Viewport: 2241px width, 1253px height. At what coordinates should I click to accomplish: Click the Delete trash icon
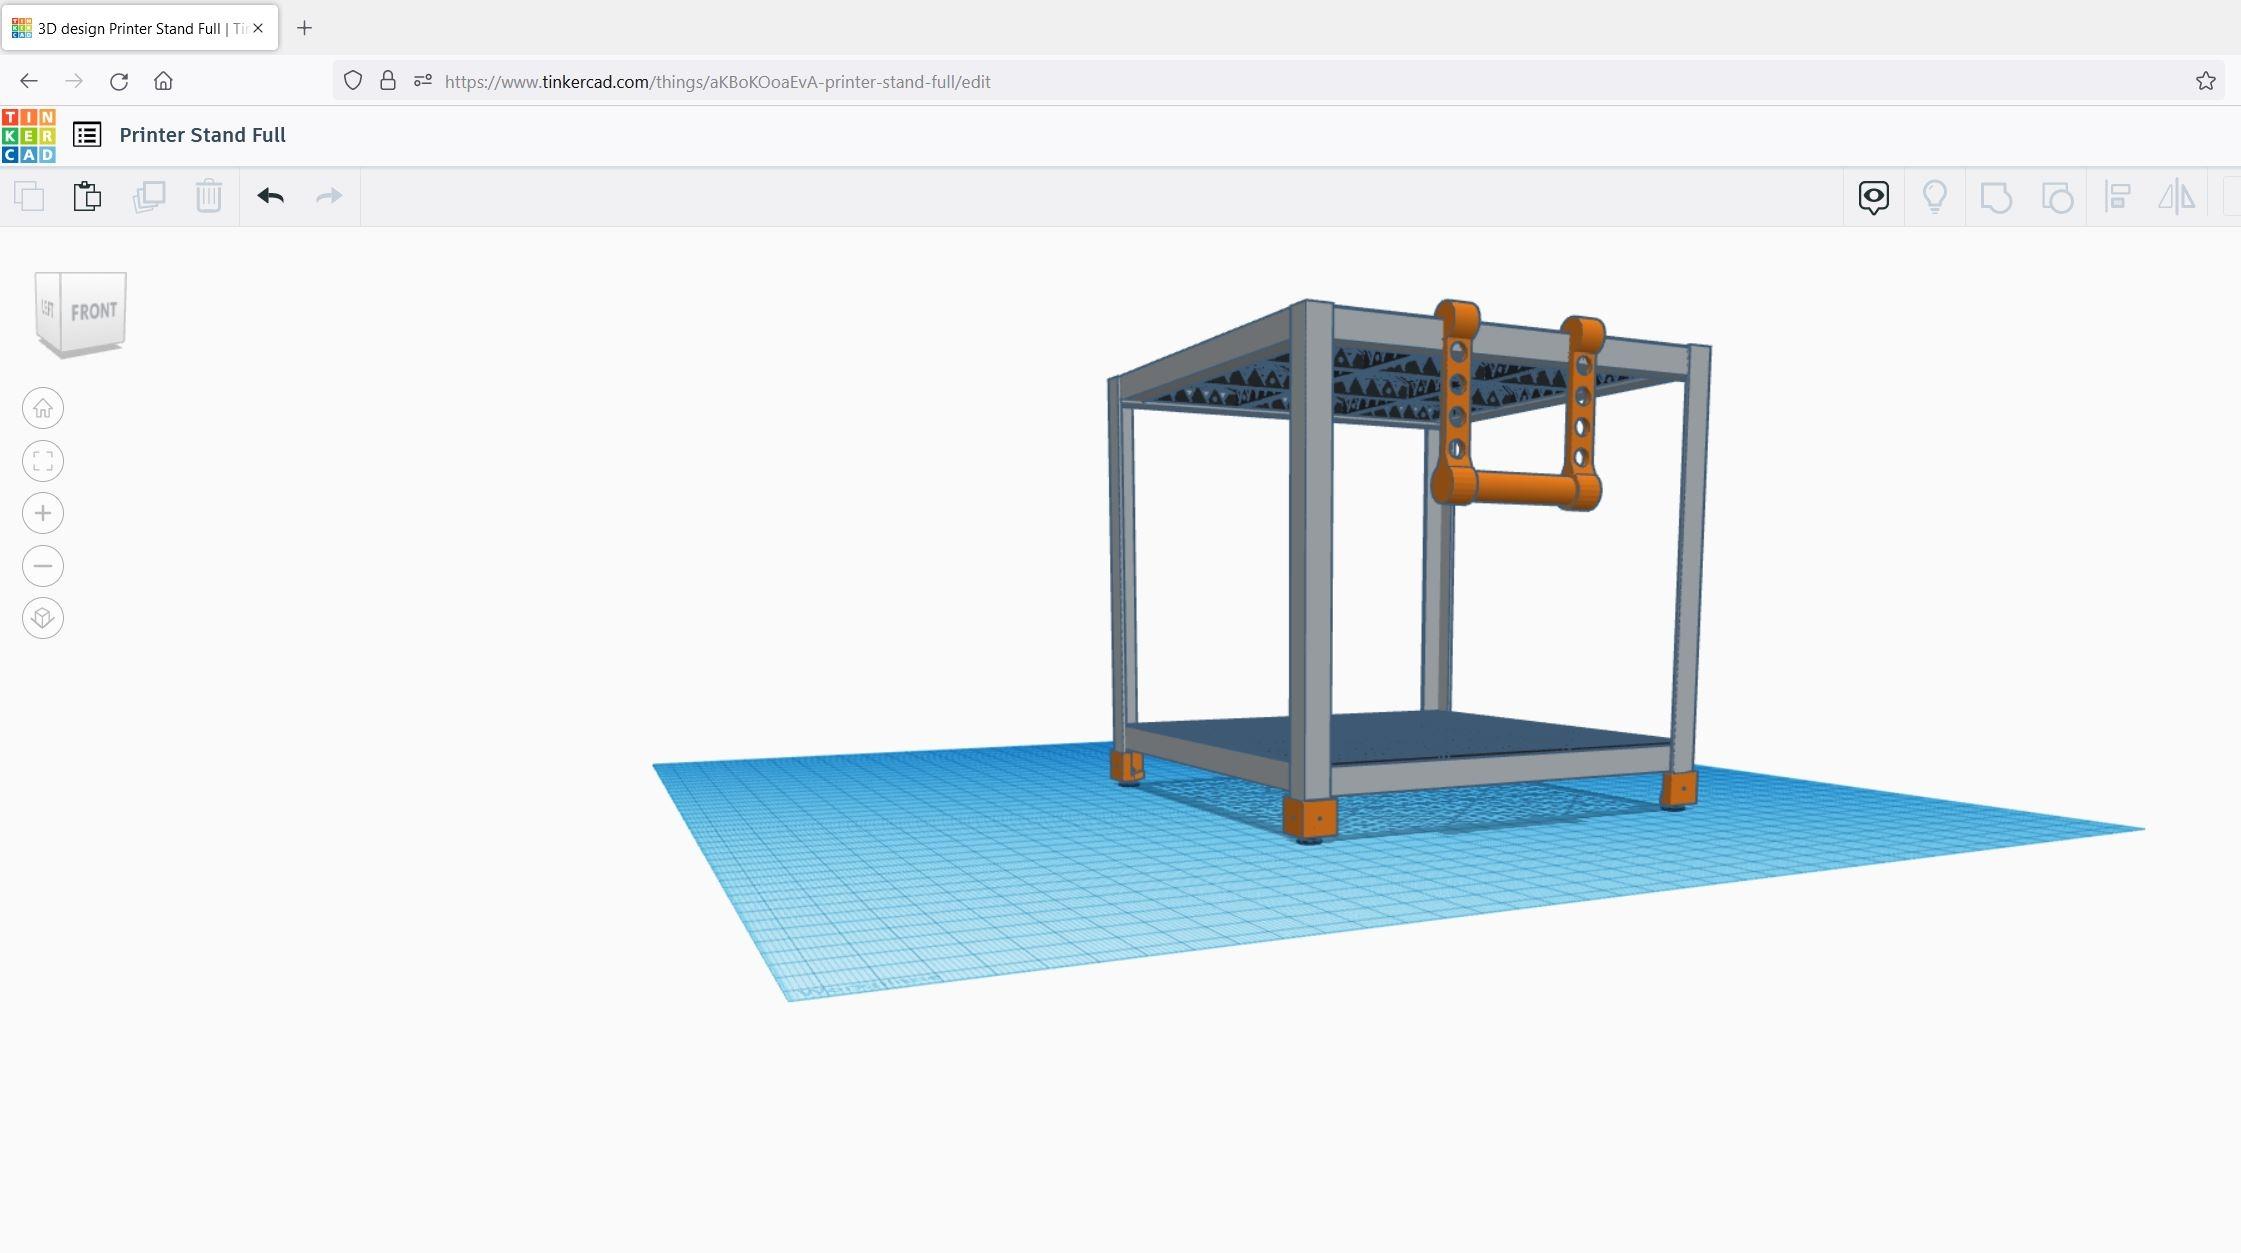click(x=208, y=196)
